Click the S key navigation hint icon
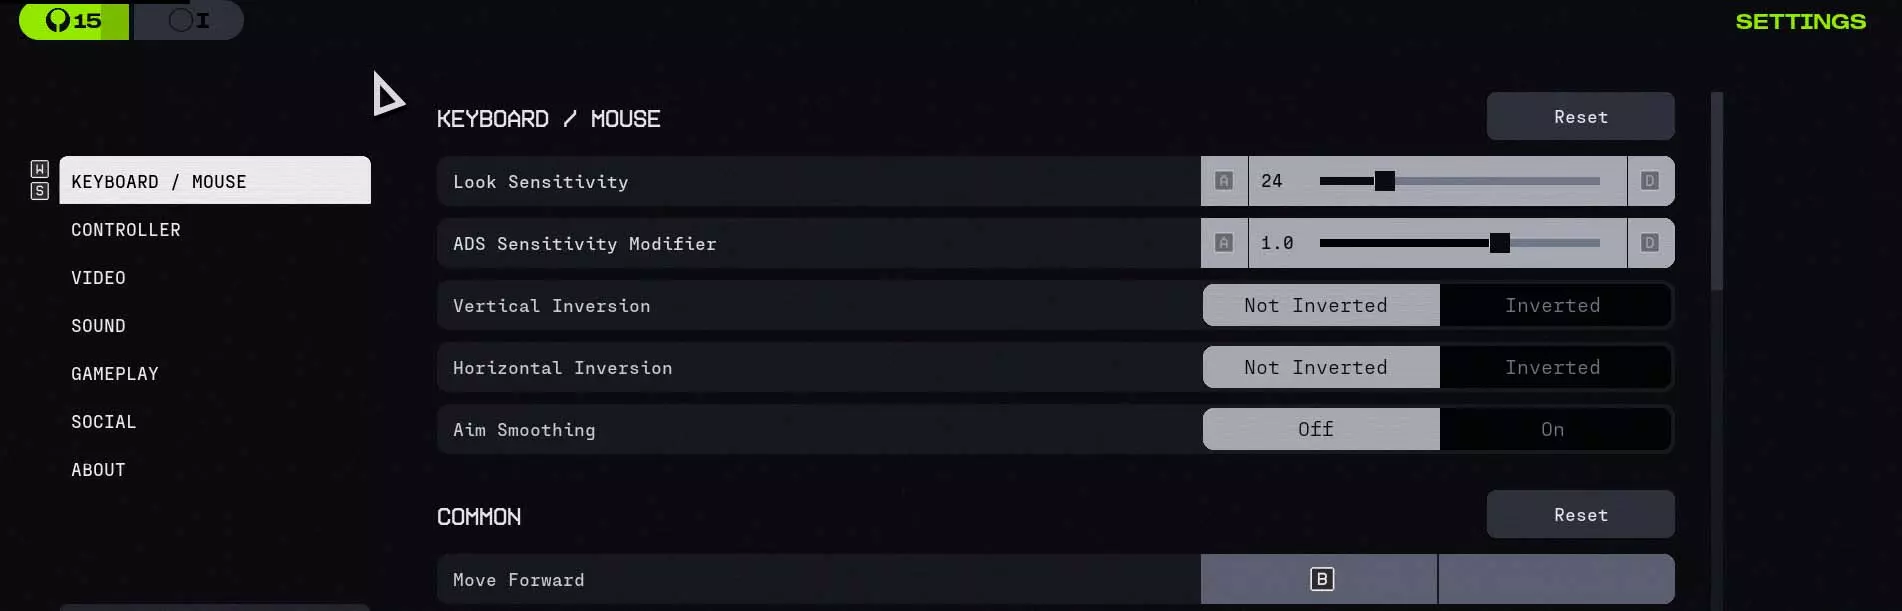 click(x=40, y=191)
